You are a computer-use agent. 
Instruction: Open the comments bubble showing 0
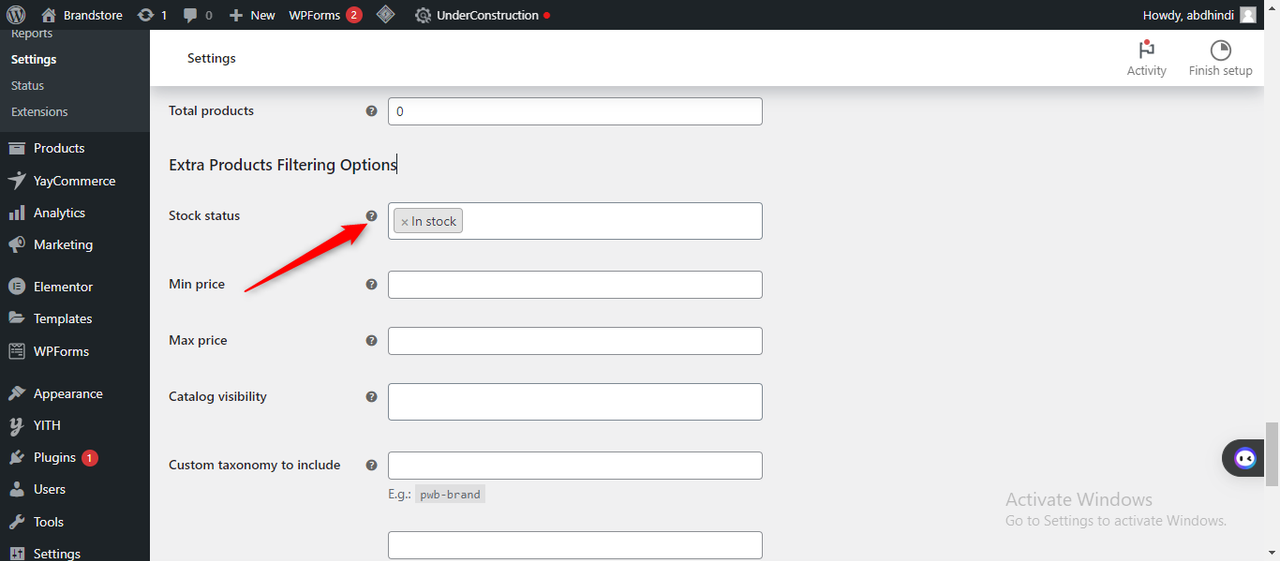(198, 15)
